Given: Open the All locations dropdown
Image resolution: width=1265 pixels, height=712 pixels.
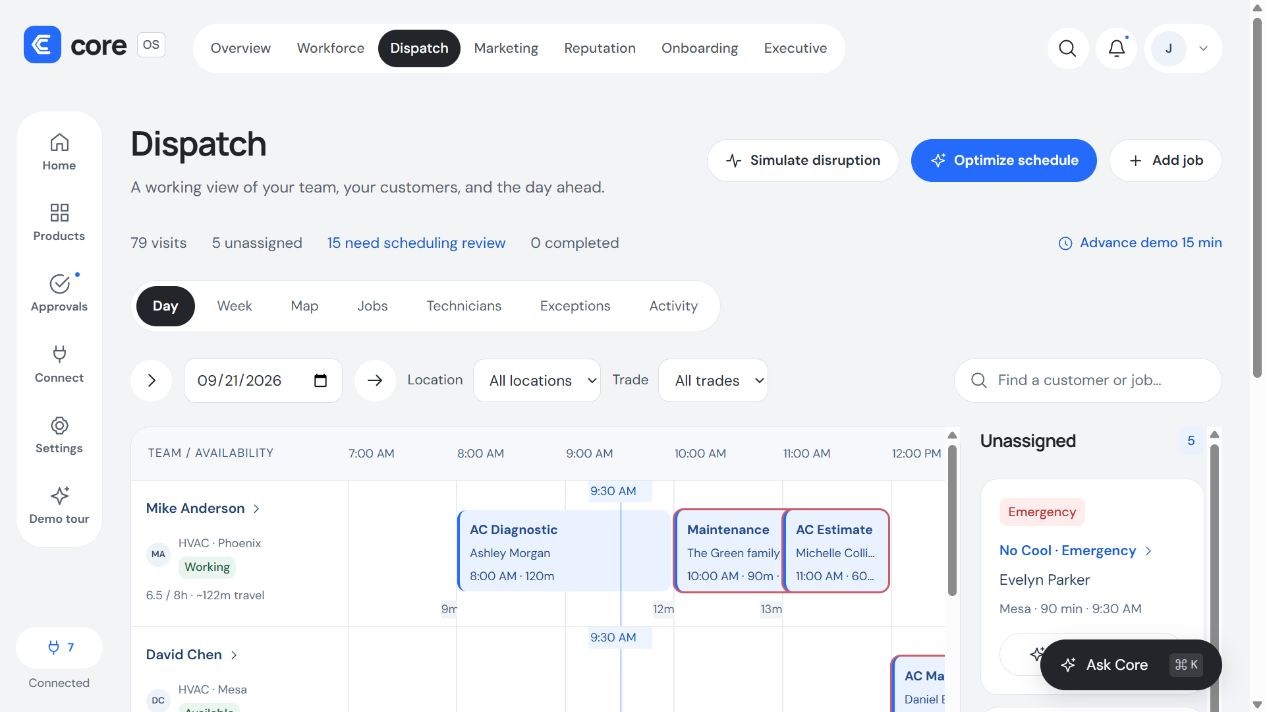Looking at the screenshot, I should point(537,380).
